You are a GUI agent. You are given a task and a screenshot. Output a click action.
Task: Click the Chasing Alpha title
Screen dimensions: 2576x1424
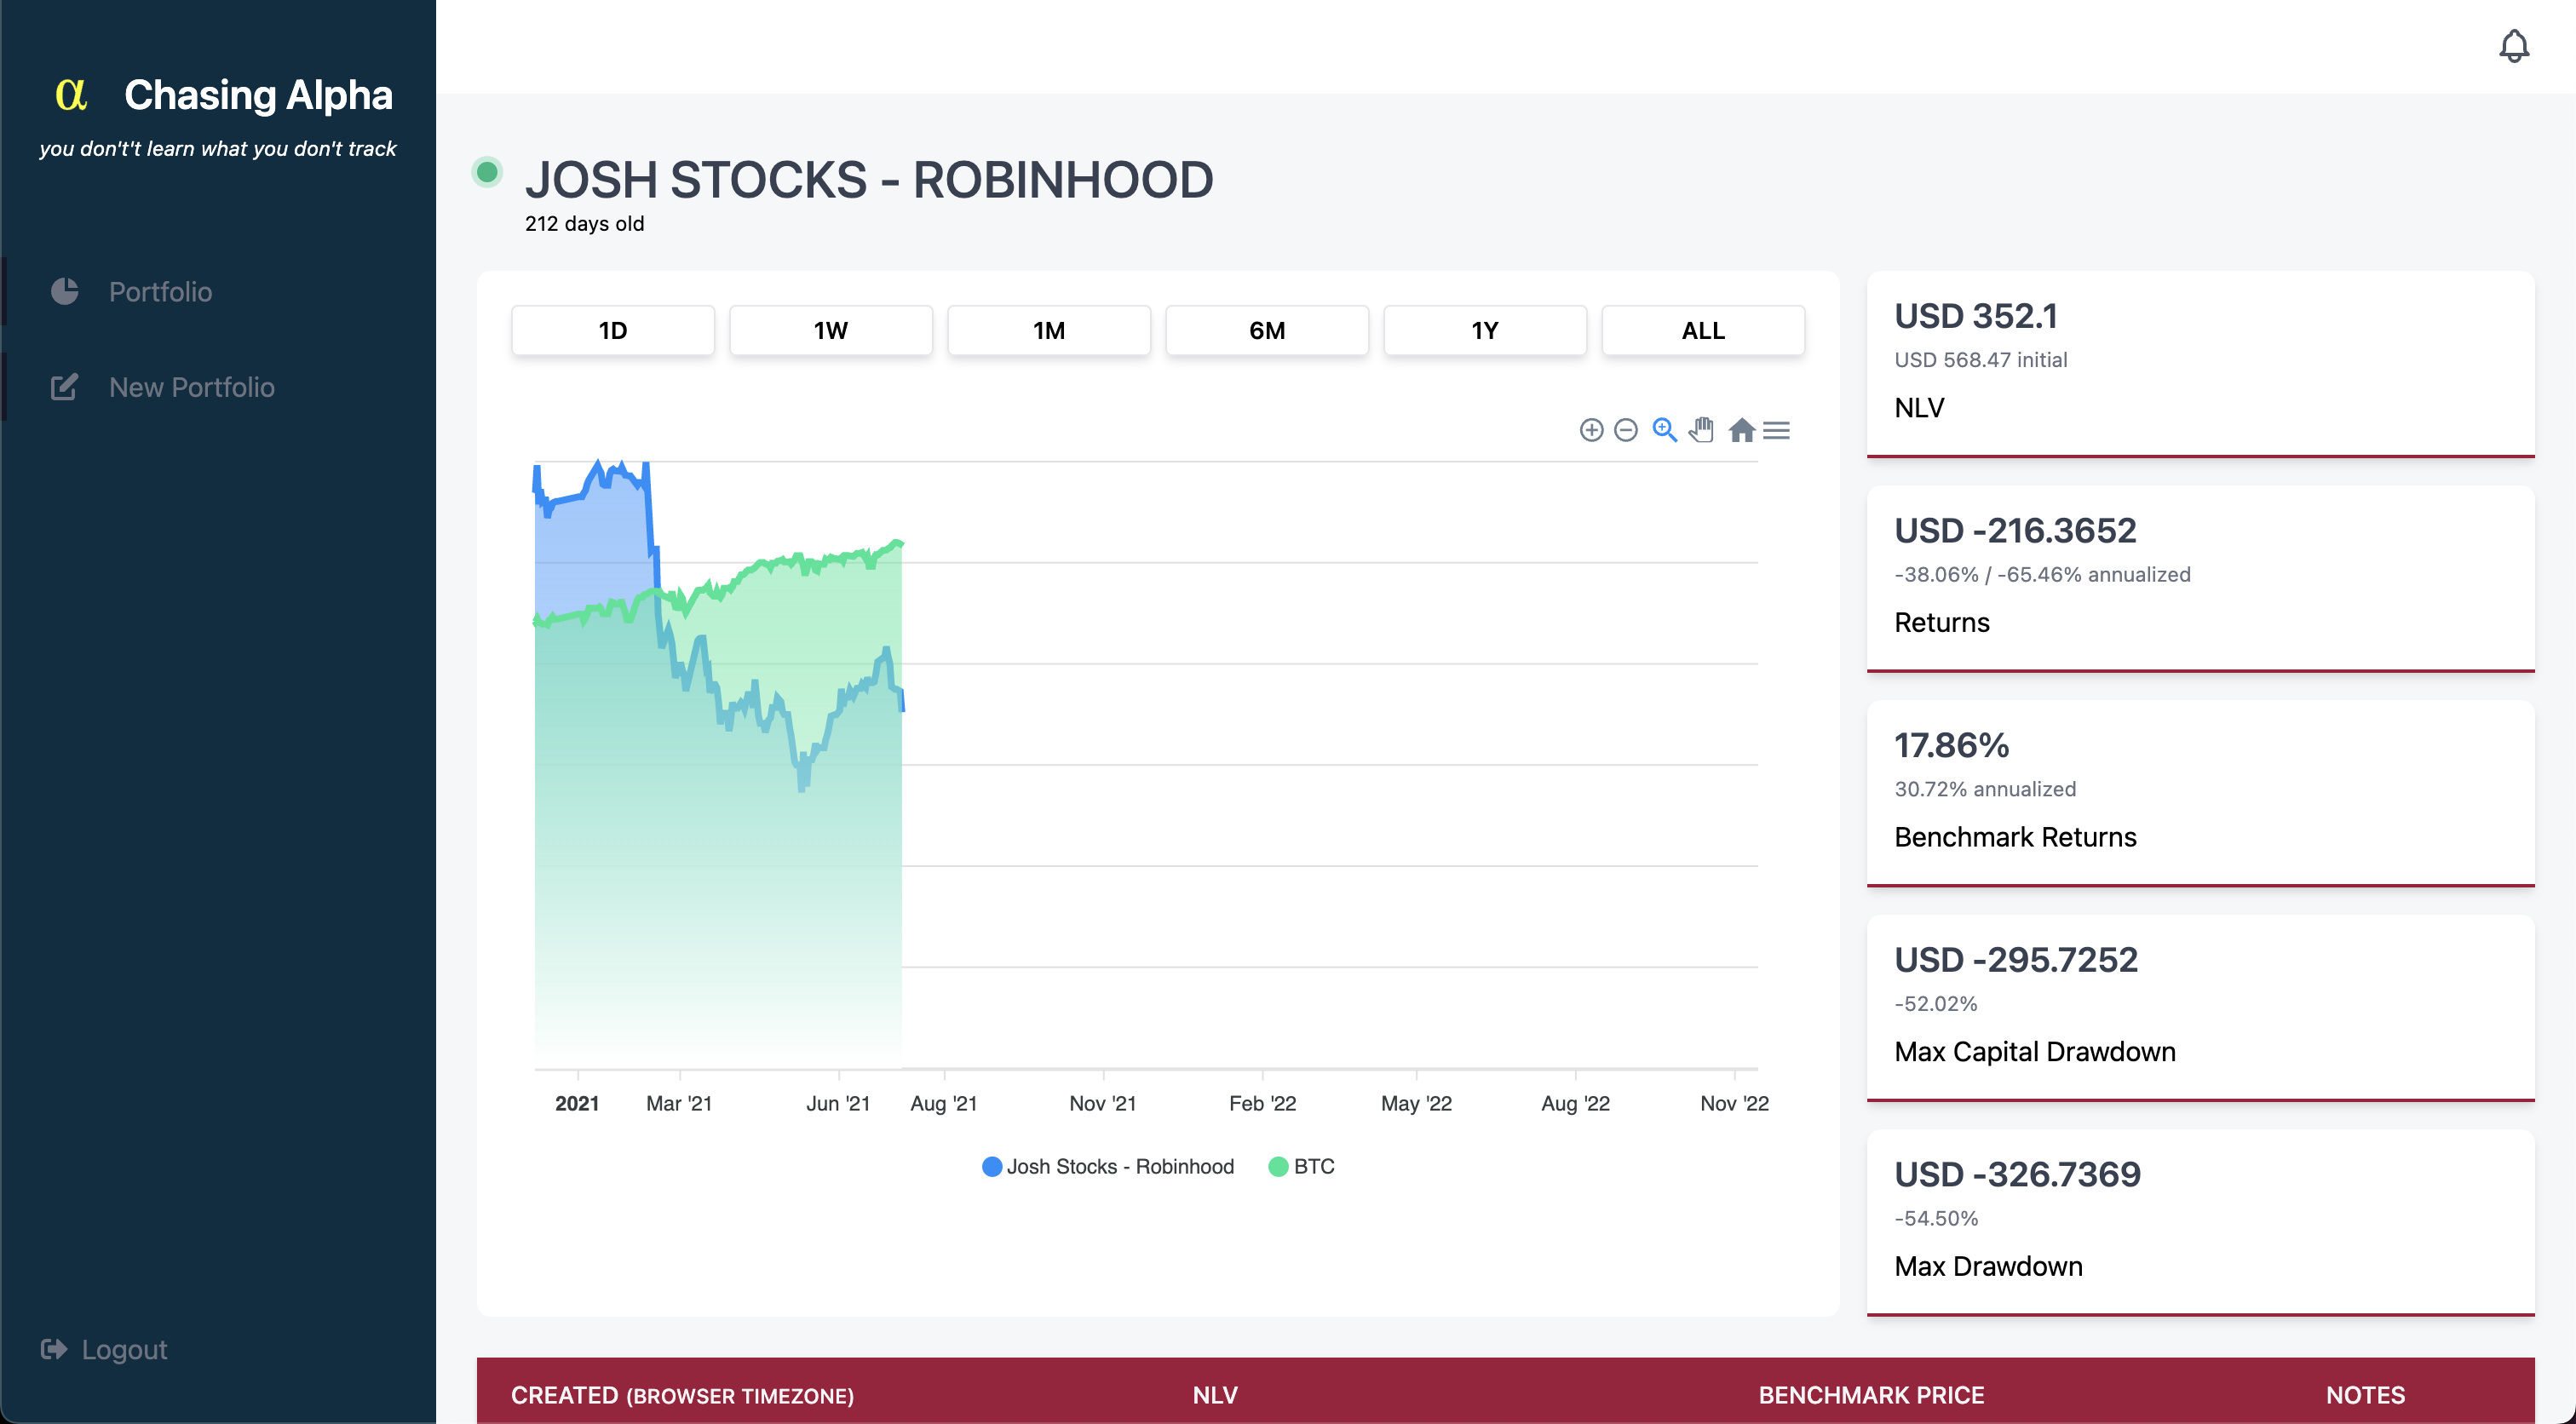(x=258, y=95)
